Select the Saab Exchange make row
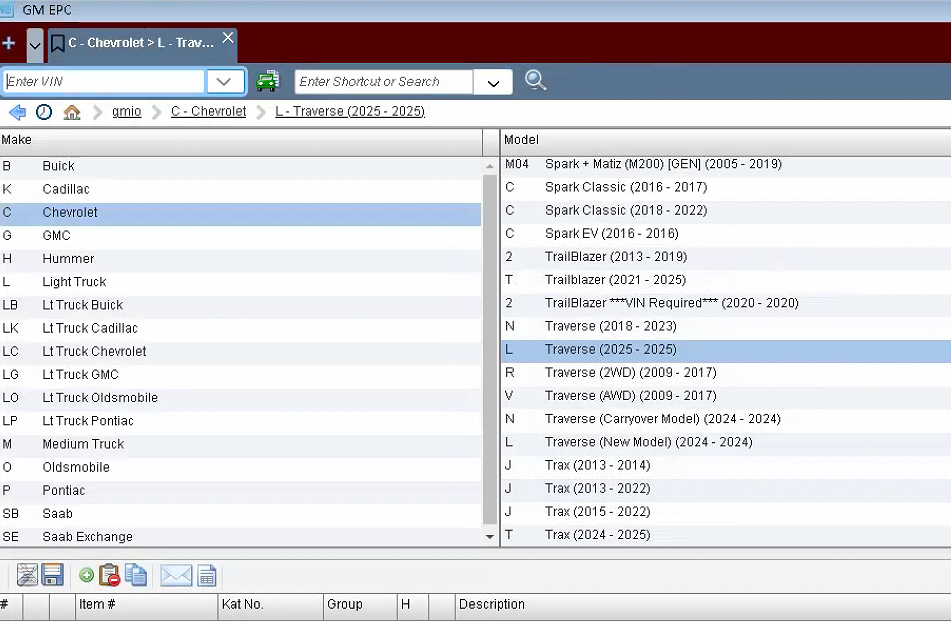Screen dimensions: 951x621 241,537
